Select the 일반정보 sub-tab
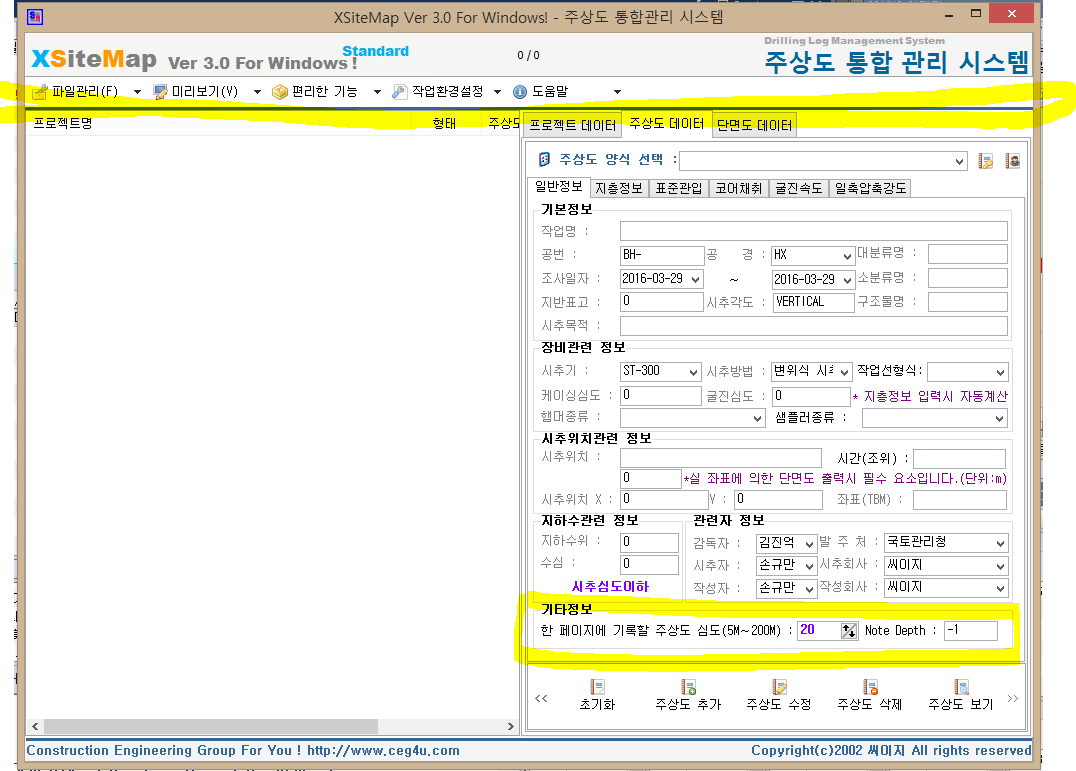Viewport: 1076px width, 771px height. 559,187
